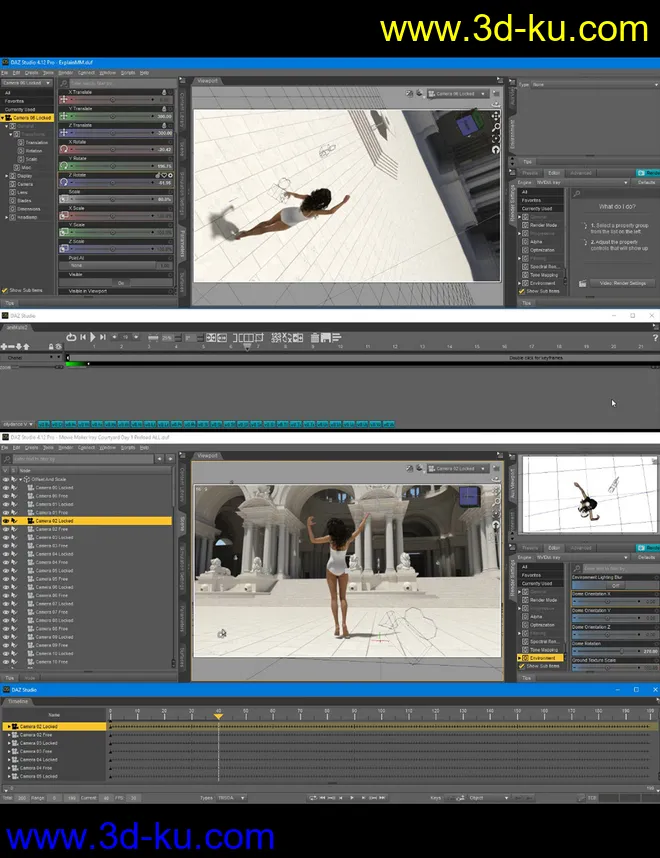
Task: Click the view cube in the courtyard viewport
Action: point(468,497)
